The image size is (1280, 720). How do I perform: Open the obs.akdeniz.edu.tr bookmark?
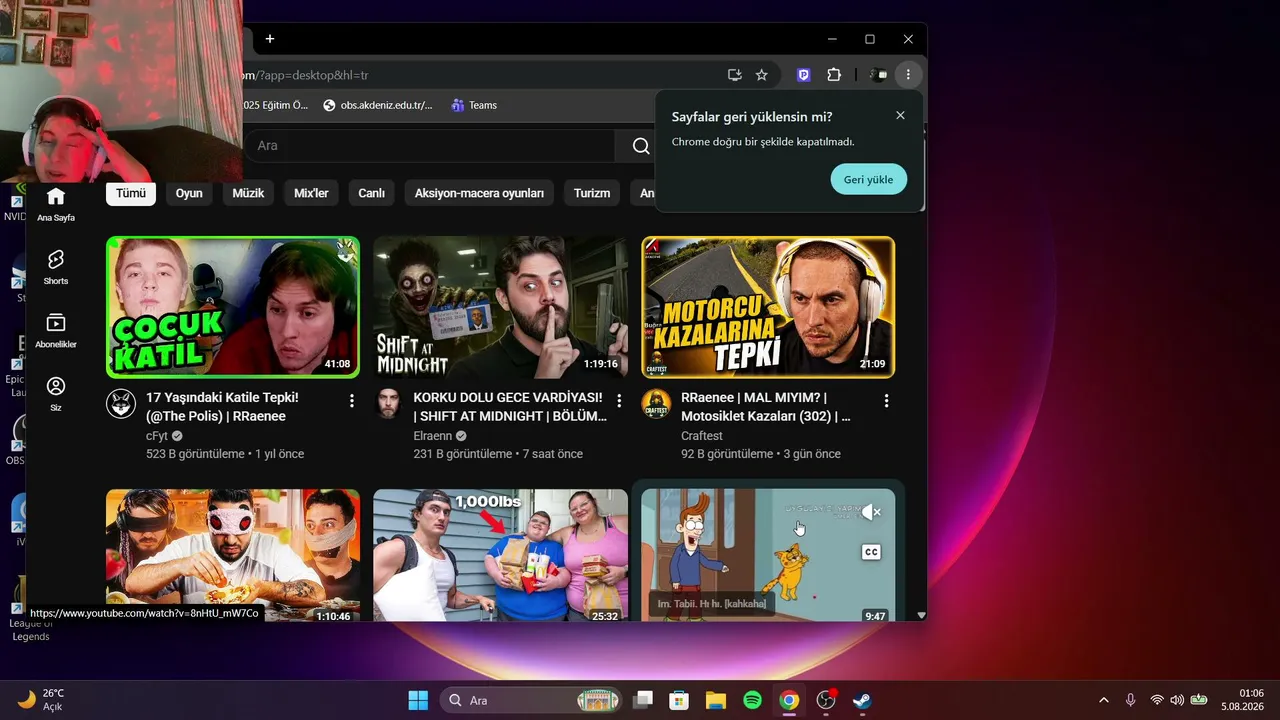(x=378, y=105)
